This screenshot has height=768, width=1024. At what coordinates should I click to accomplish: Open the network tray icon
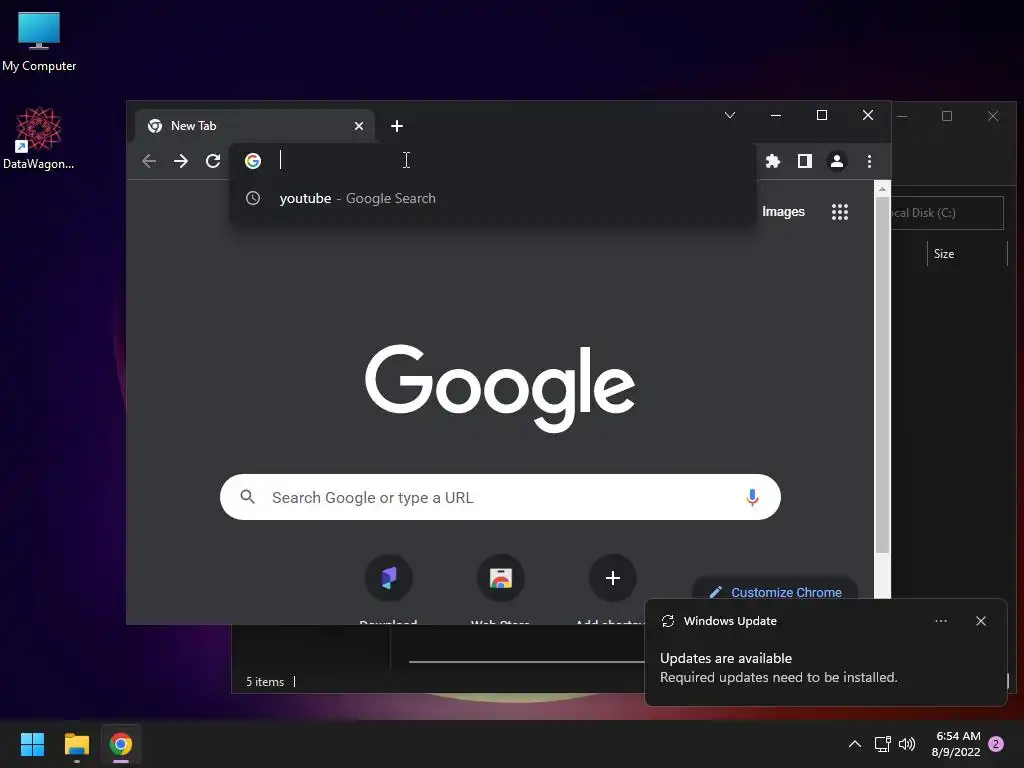(883, 744)
